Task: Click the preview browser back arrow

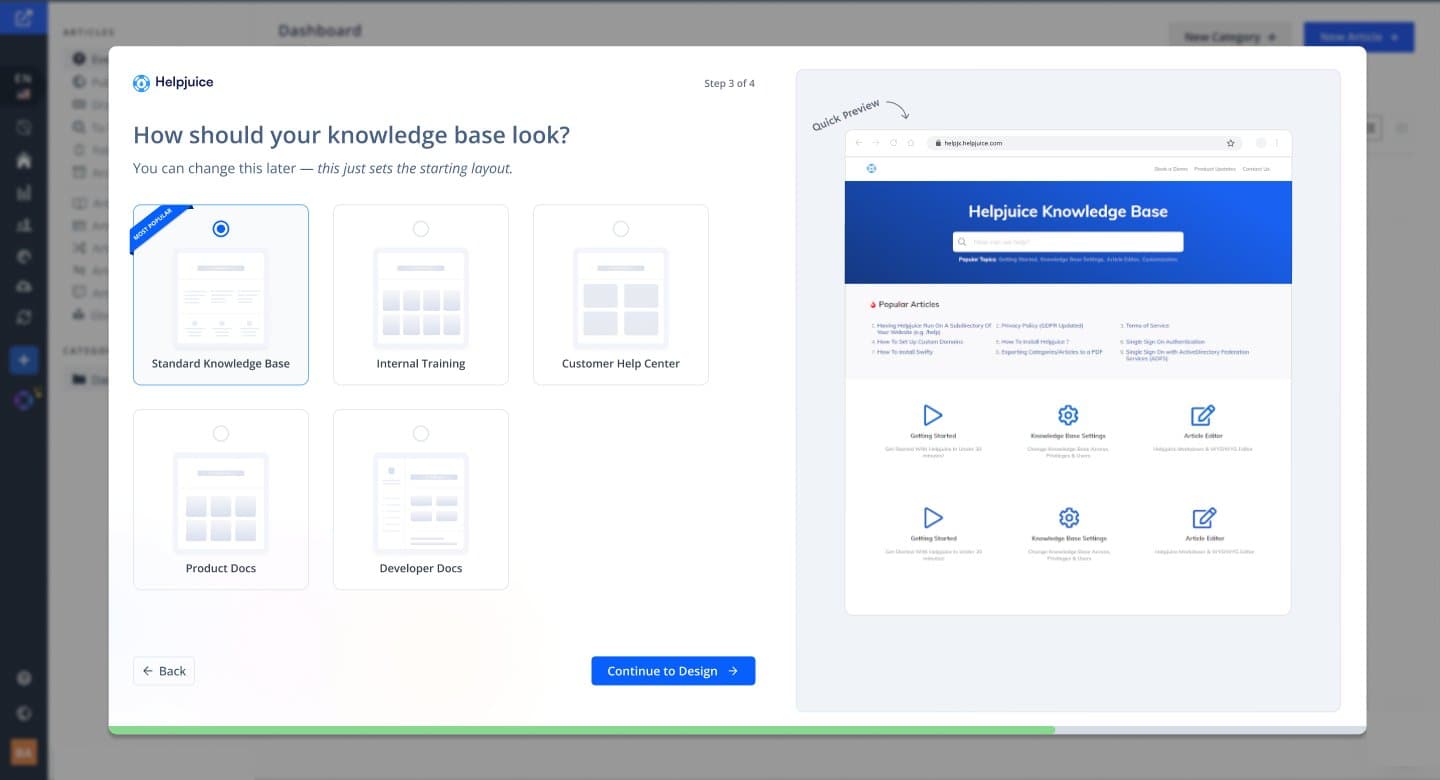Action: 858,143
